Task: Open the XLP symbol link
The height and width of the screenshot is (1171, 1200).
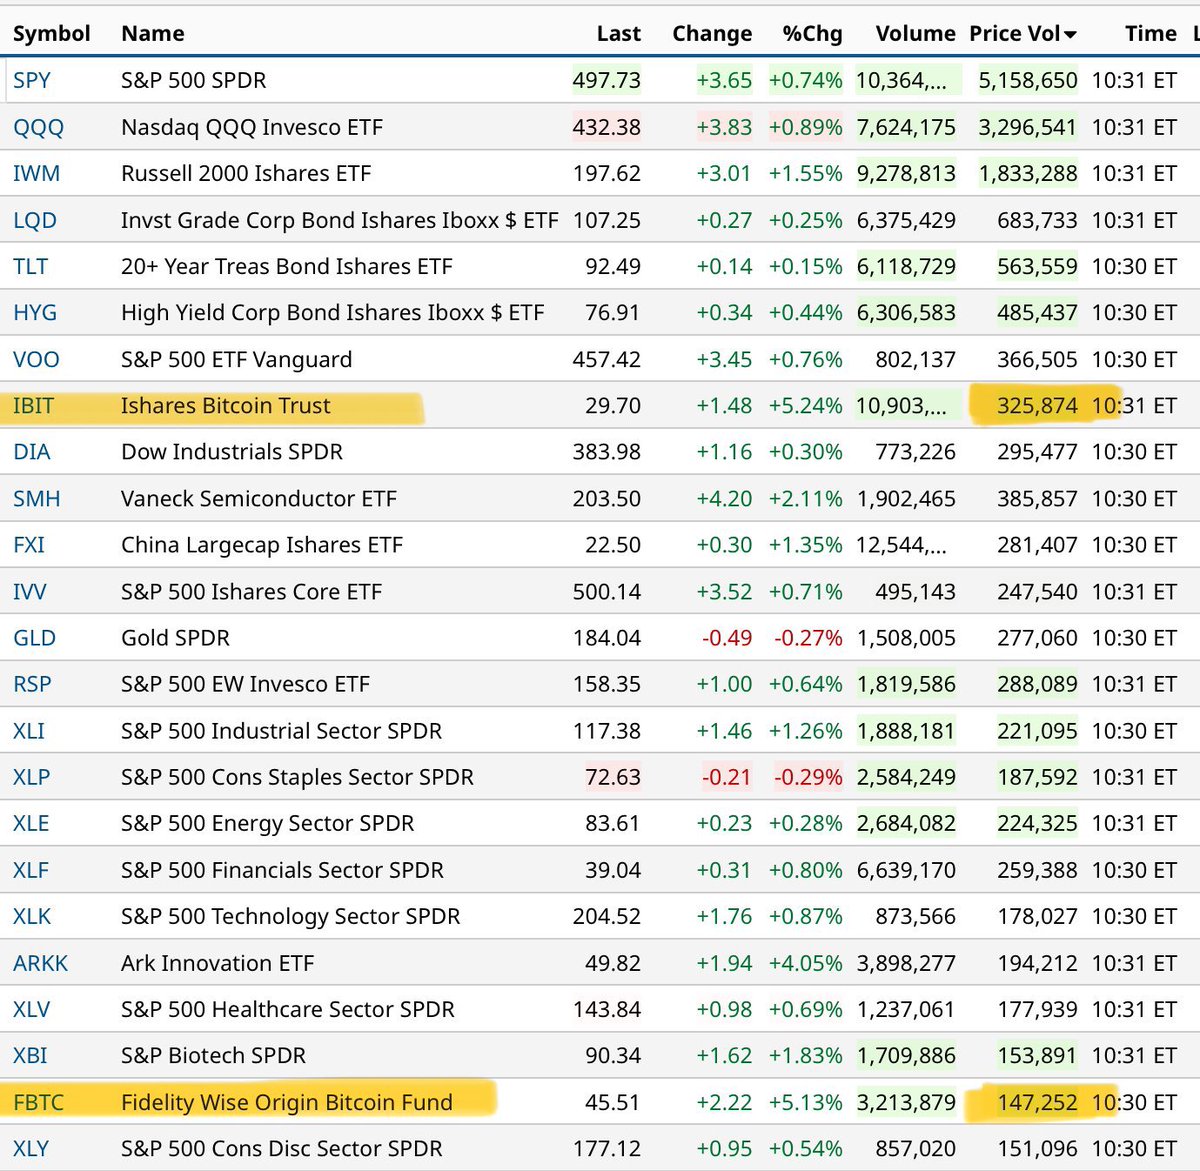Action: click(x=31, y=777)
